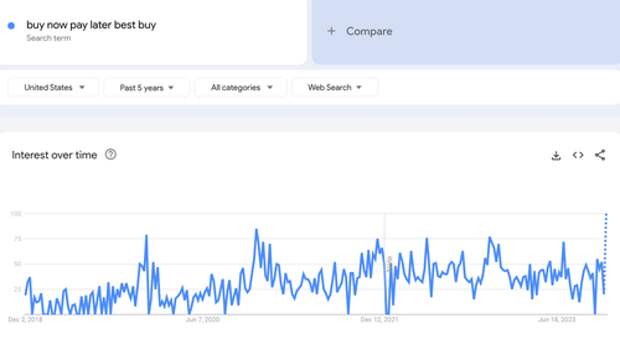Open the All categories dropdown

point(241,87)
